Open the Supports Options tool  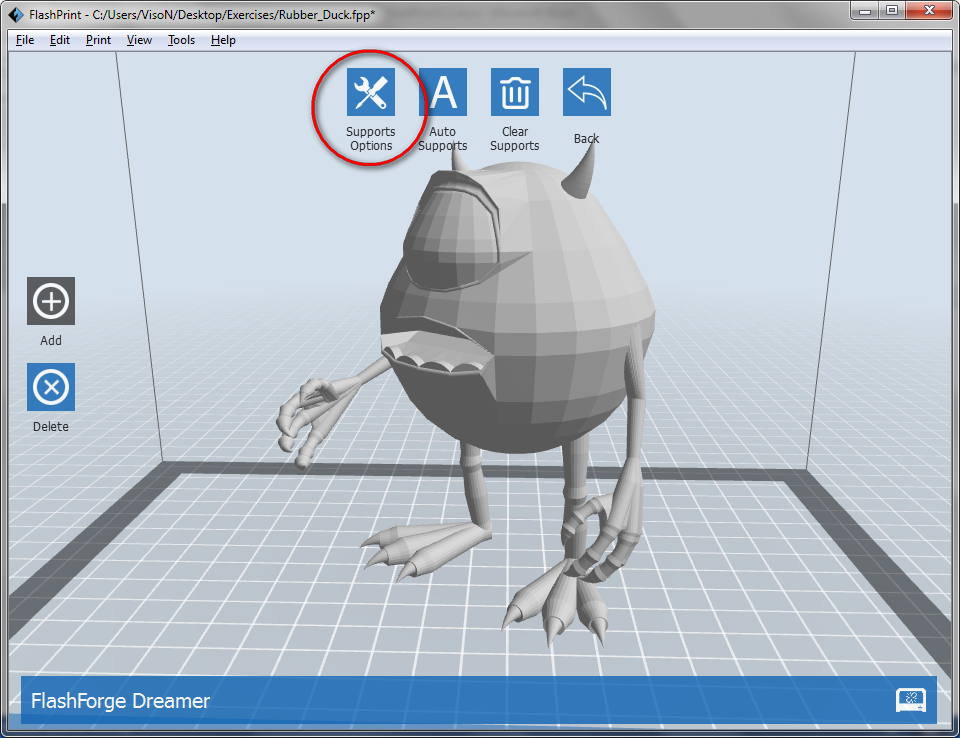point(370,92)
